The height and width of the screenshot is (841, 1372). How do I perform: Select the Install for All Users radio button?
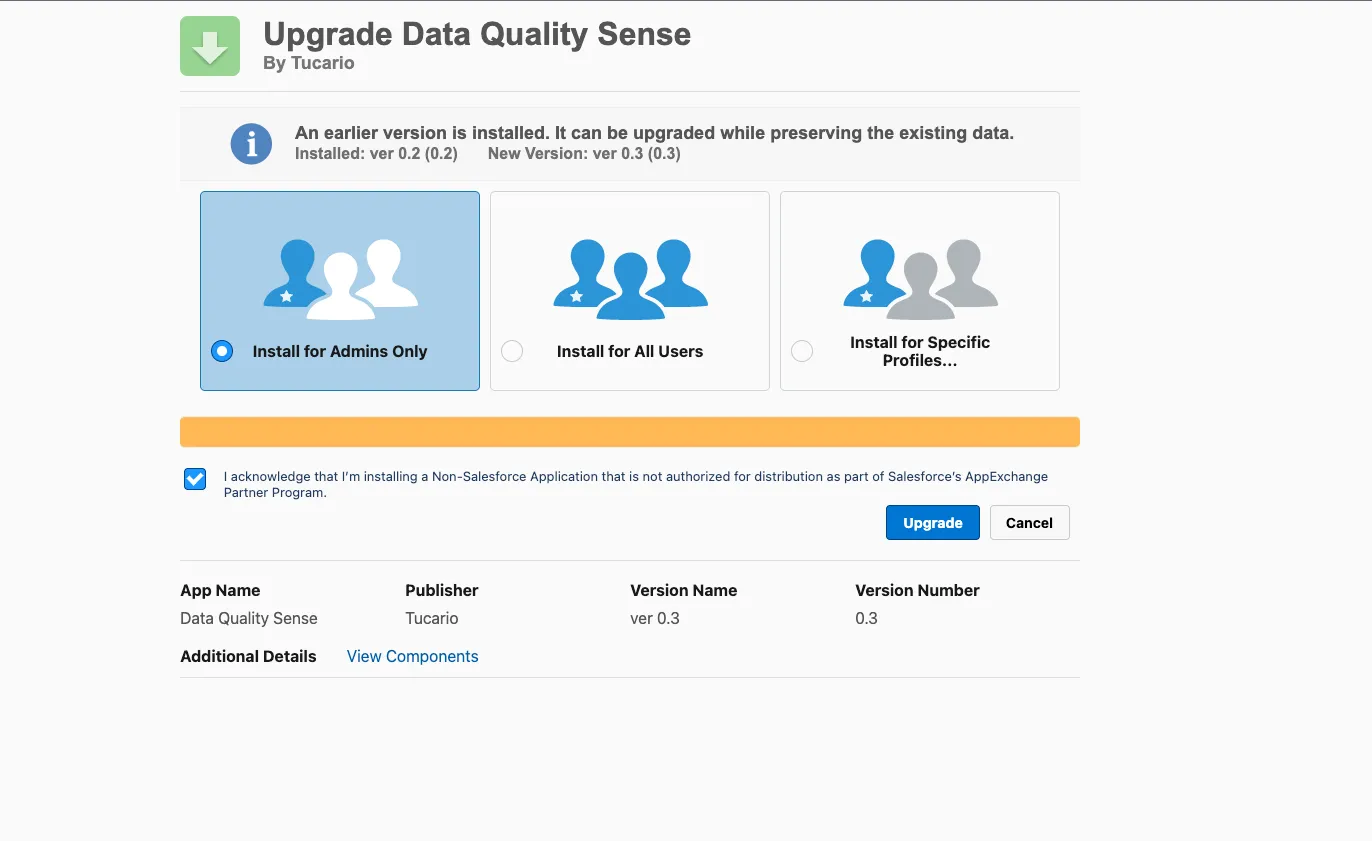coord(511,351)
